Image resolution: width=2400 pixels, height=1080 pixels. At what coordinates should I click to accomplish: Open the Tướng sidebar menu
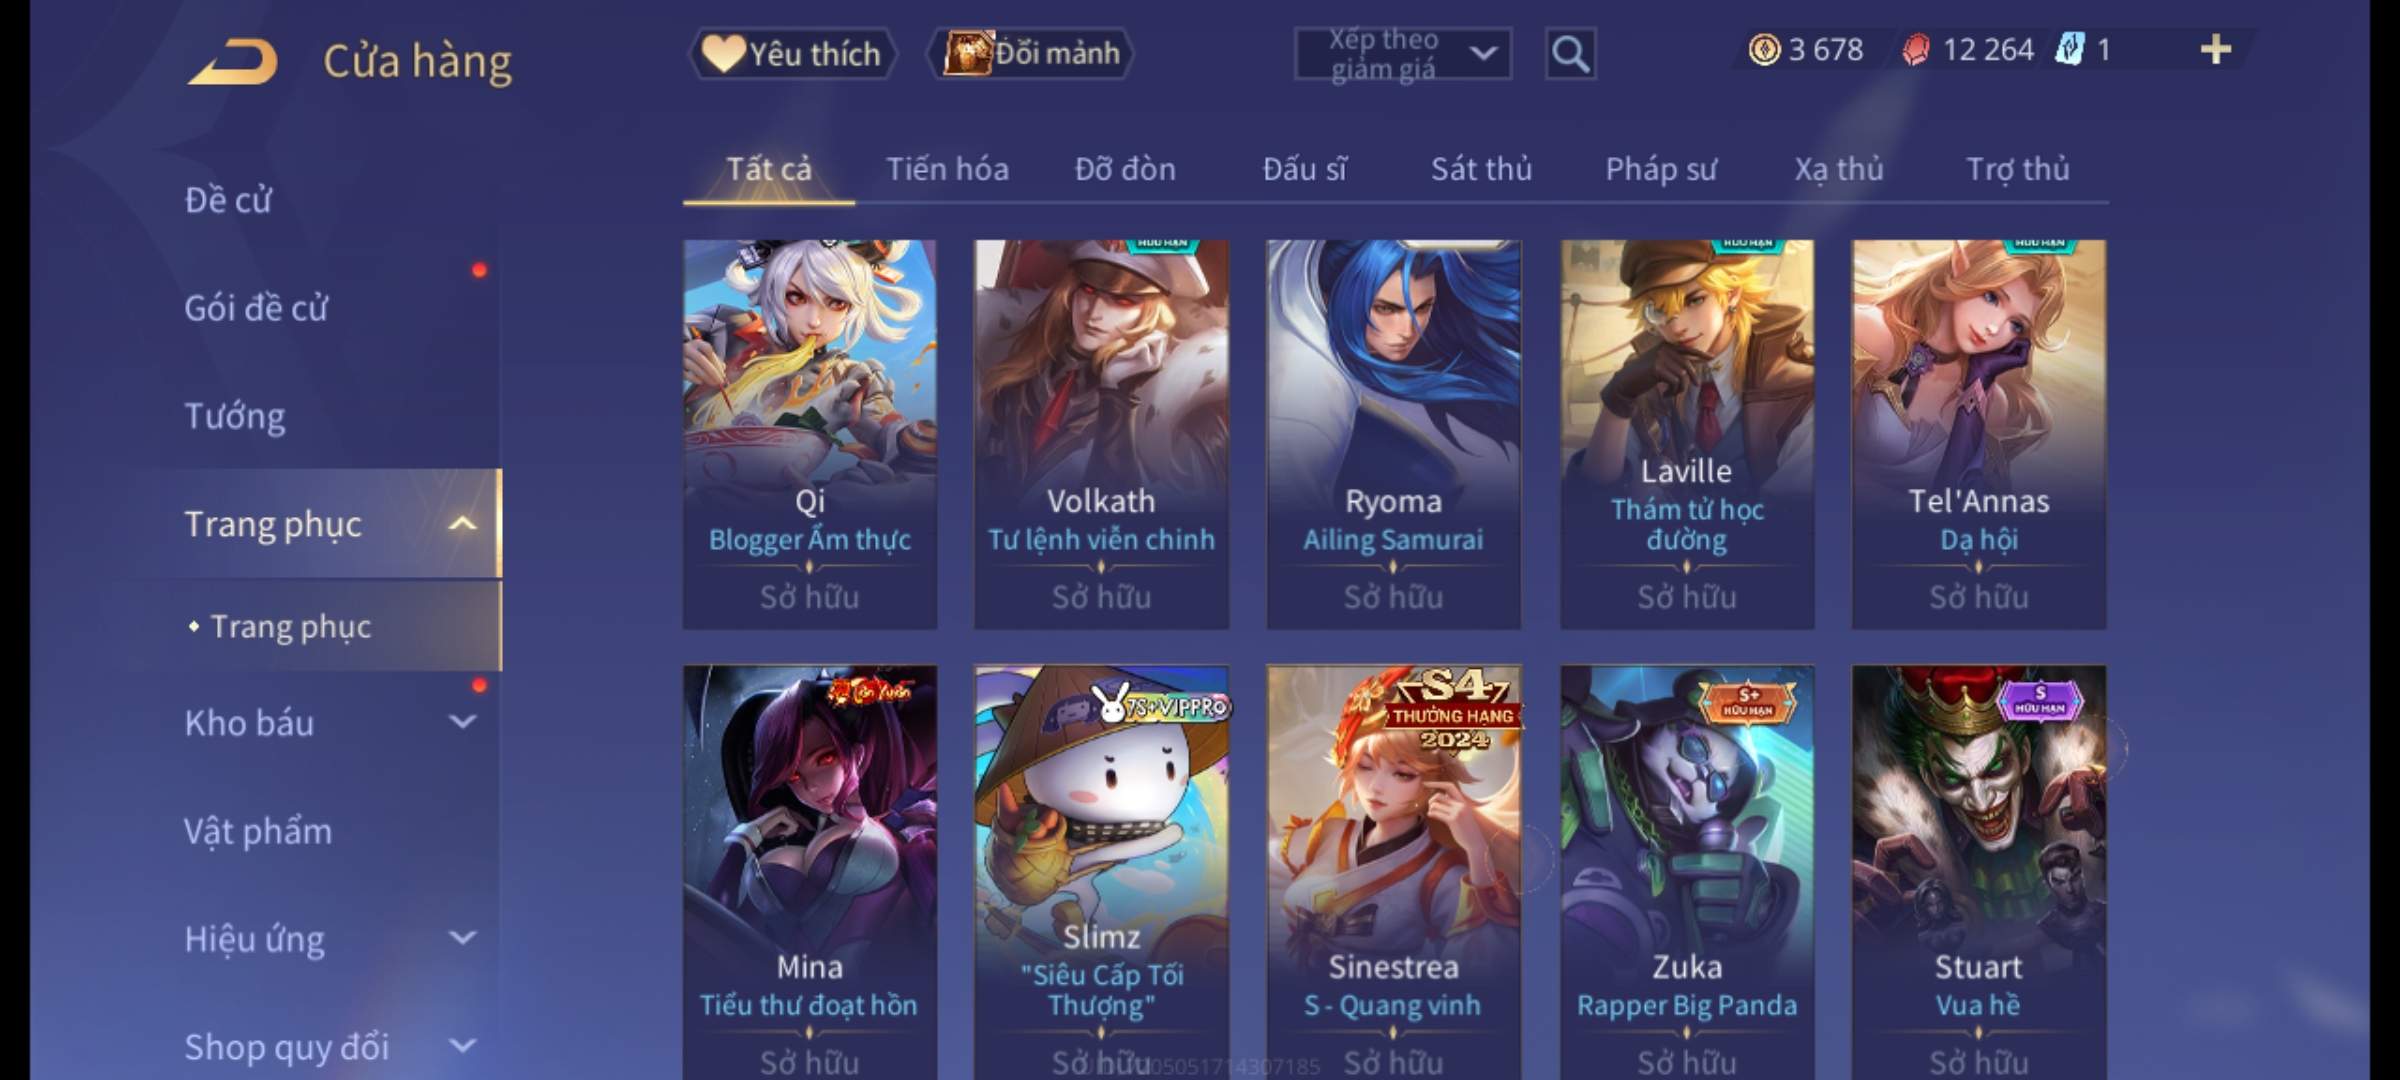click(x=235, y=416)
